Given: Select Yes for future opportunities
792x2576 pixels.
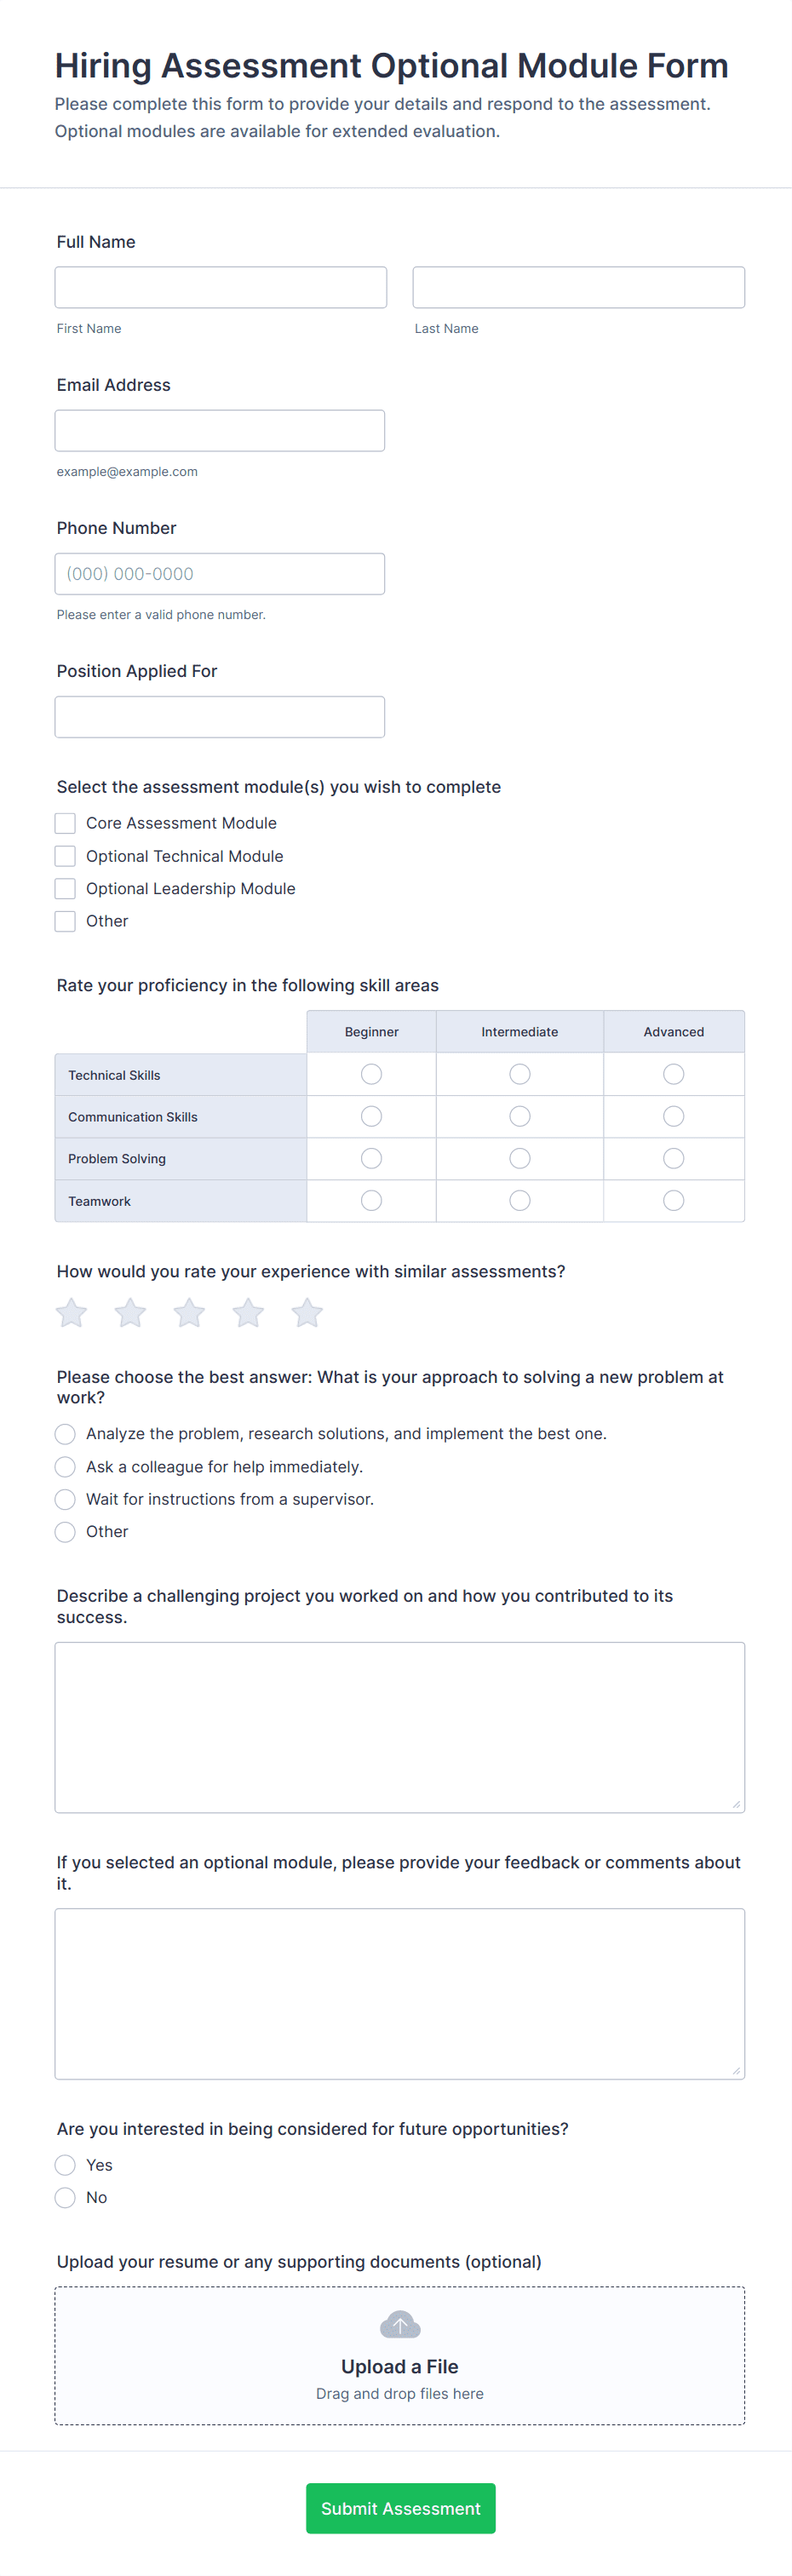Looking at the screenshot, I should click(65, 2165).
